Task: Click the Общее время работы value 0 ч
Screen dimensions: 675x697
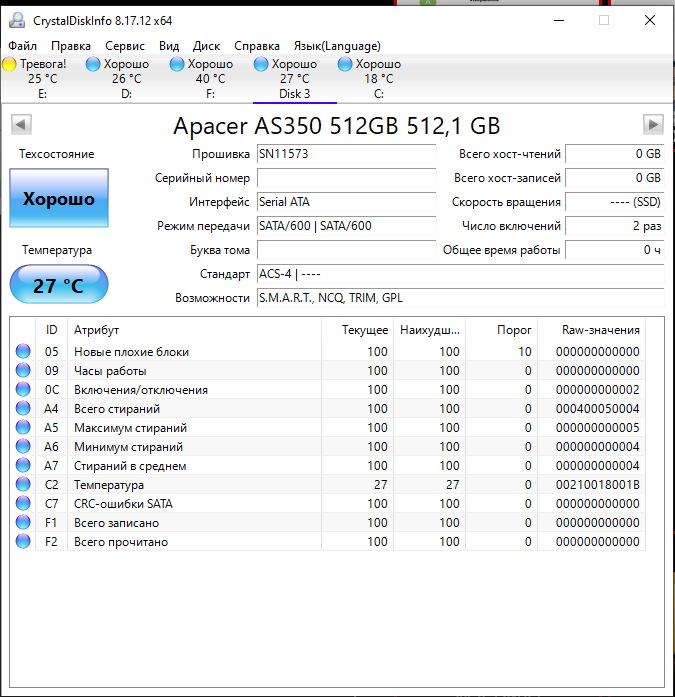Action: click(x=615, y=250)
